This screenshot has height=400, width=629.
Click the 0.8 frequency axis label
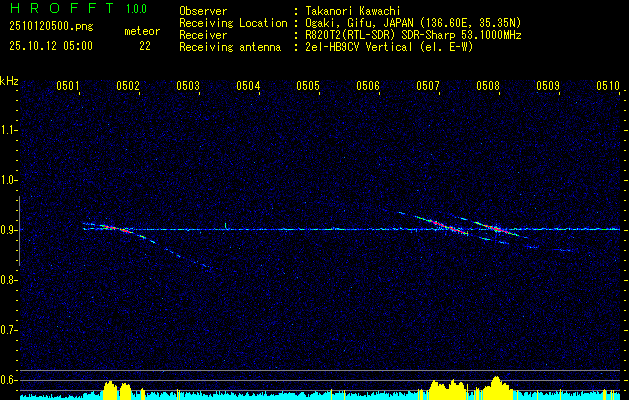point(7,280)
